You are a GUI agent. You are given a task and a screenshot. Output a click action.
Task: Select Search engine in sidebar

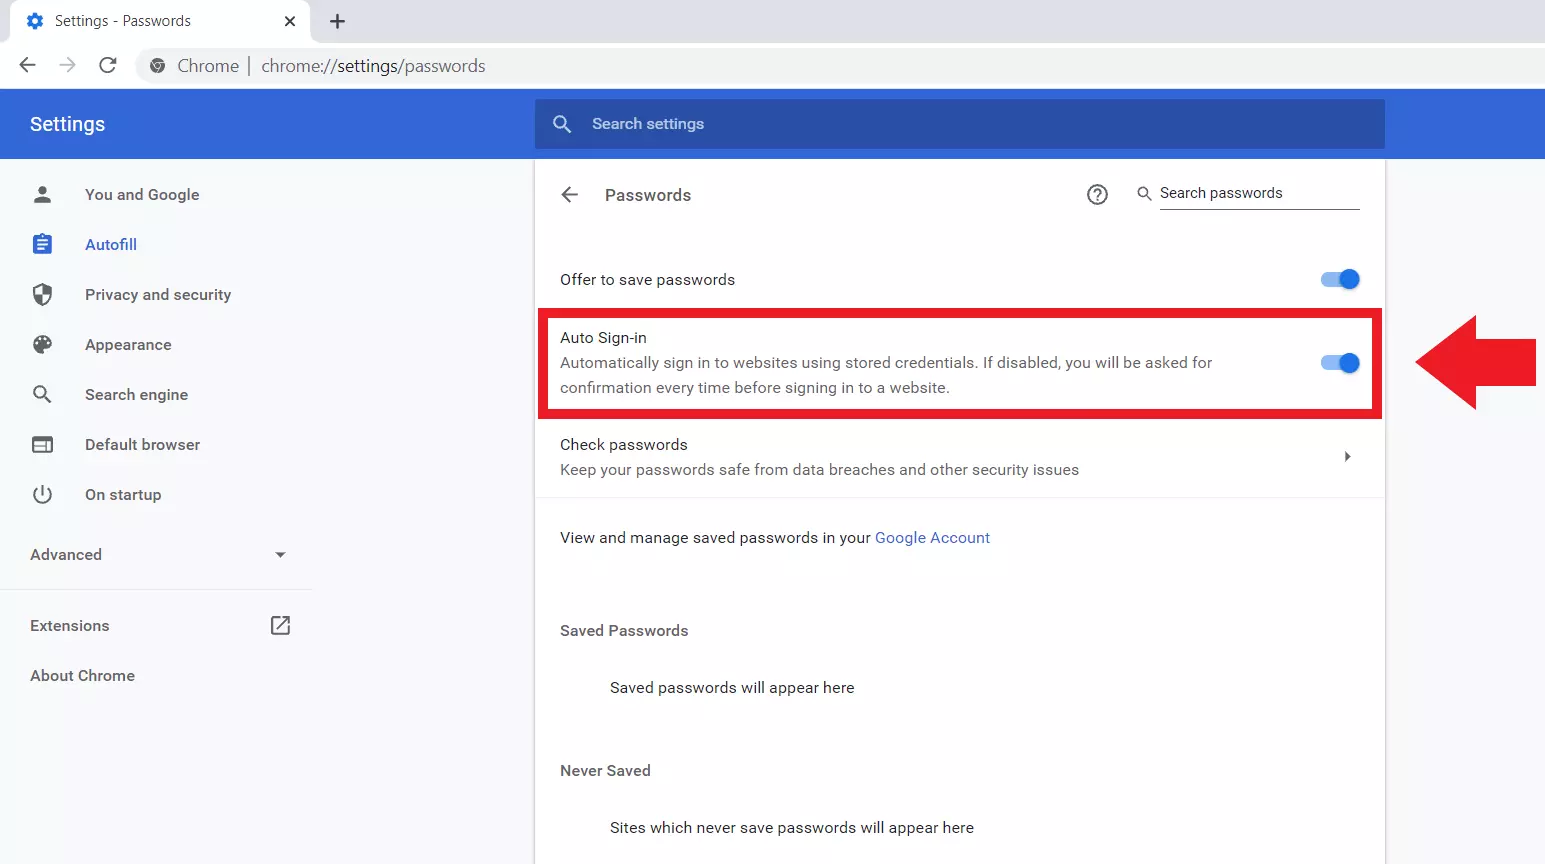[x=136, y=394]
